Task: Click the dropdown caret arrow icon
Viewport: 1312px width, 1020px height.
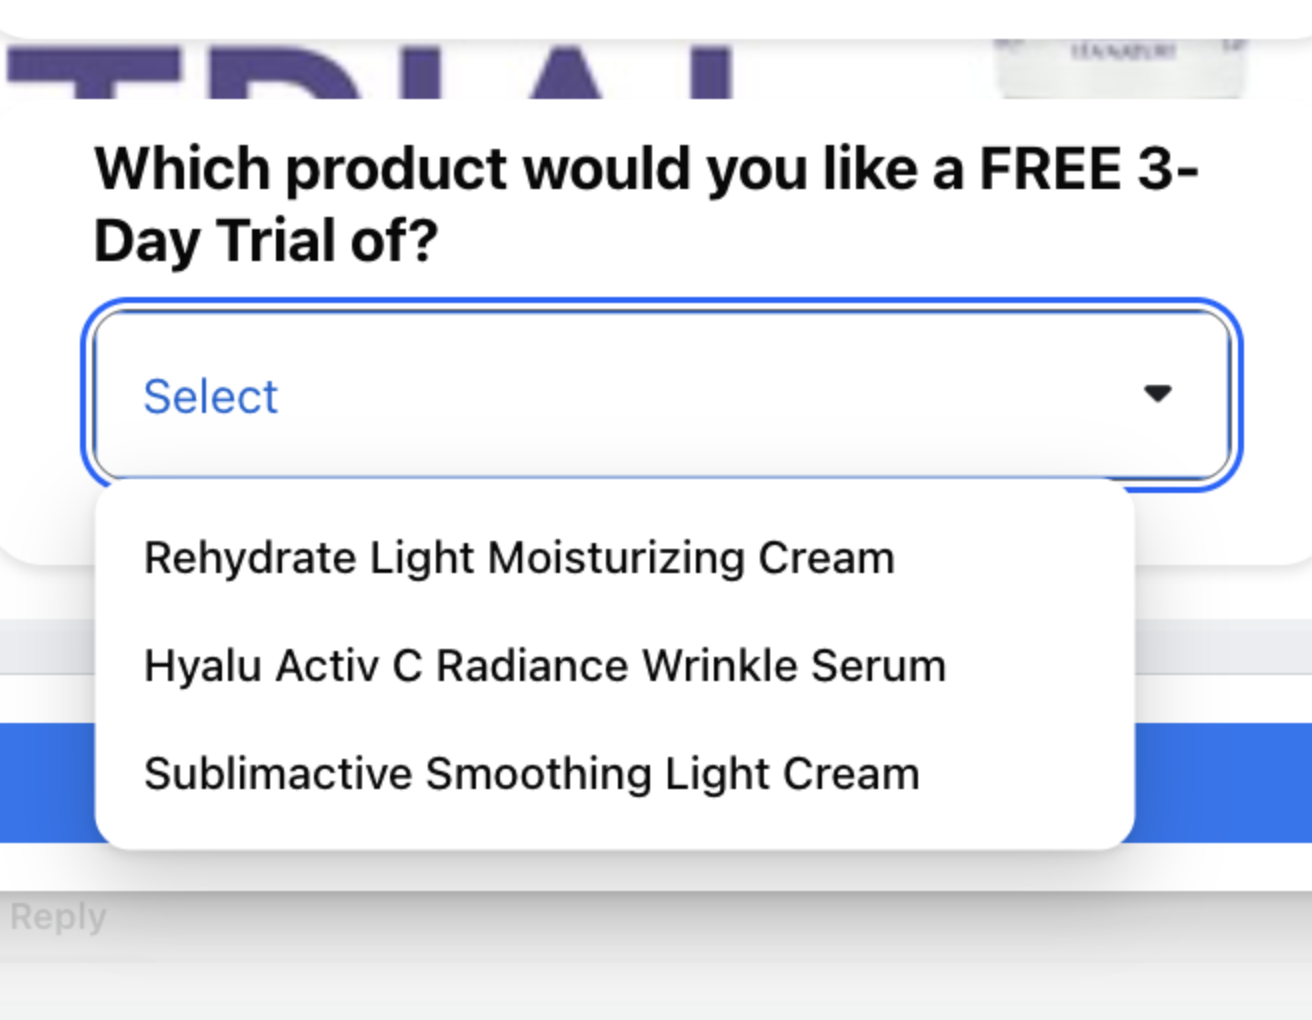Action: point(1157,394)
